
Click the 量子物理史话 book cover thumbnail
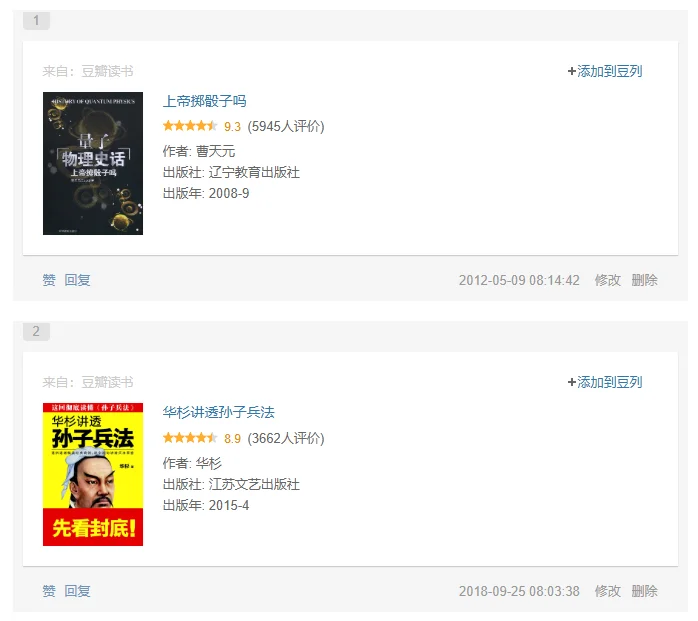pos(93,163)
